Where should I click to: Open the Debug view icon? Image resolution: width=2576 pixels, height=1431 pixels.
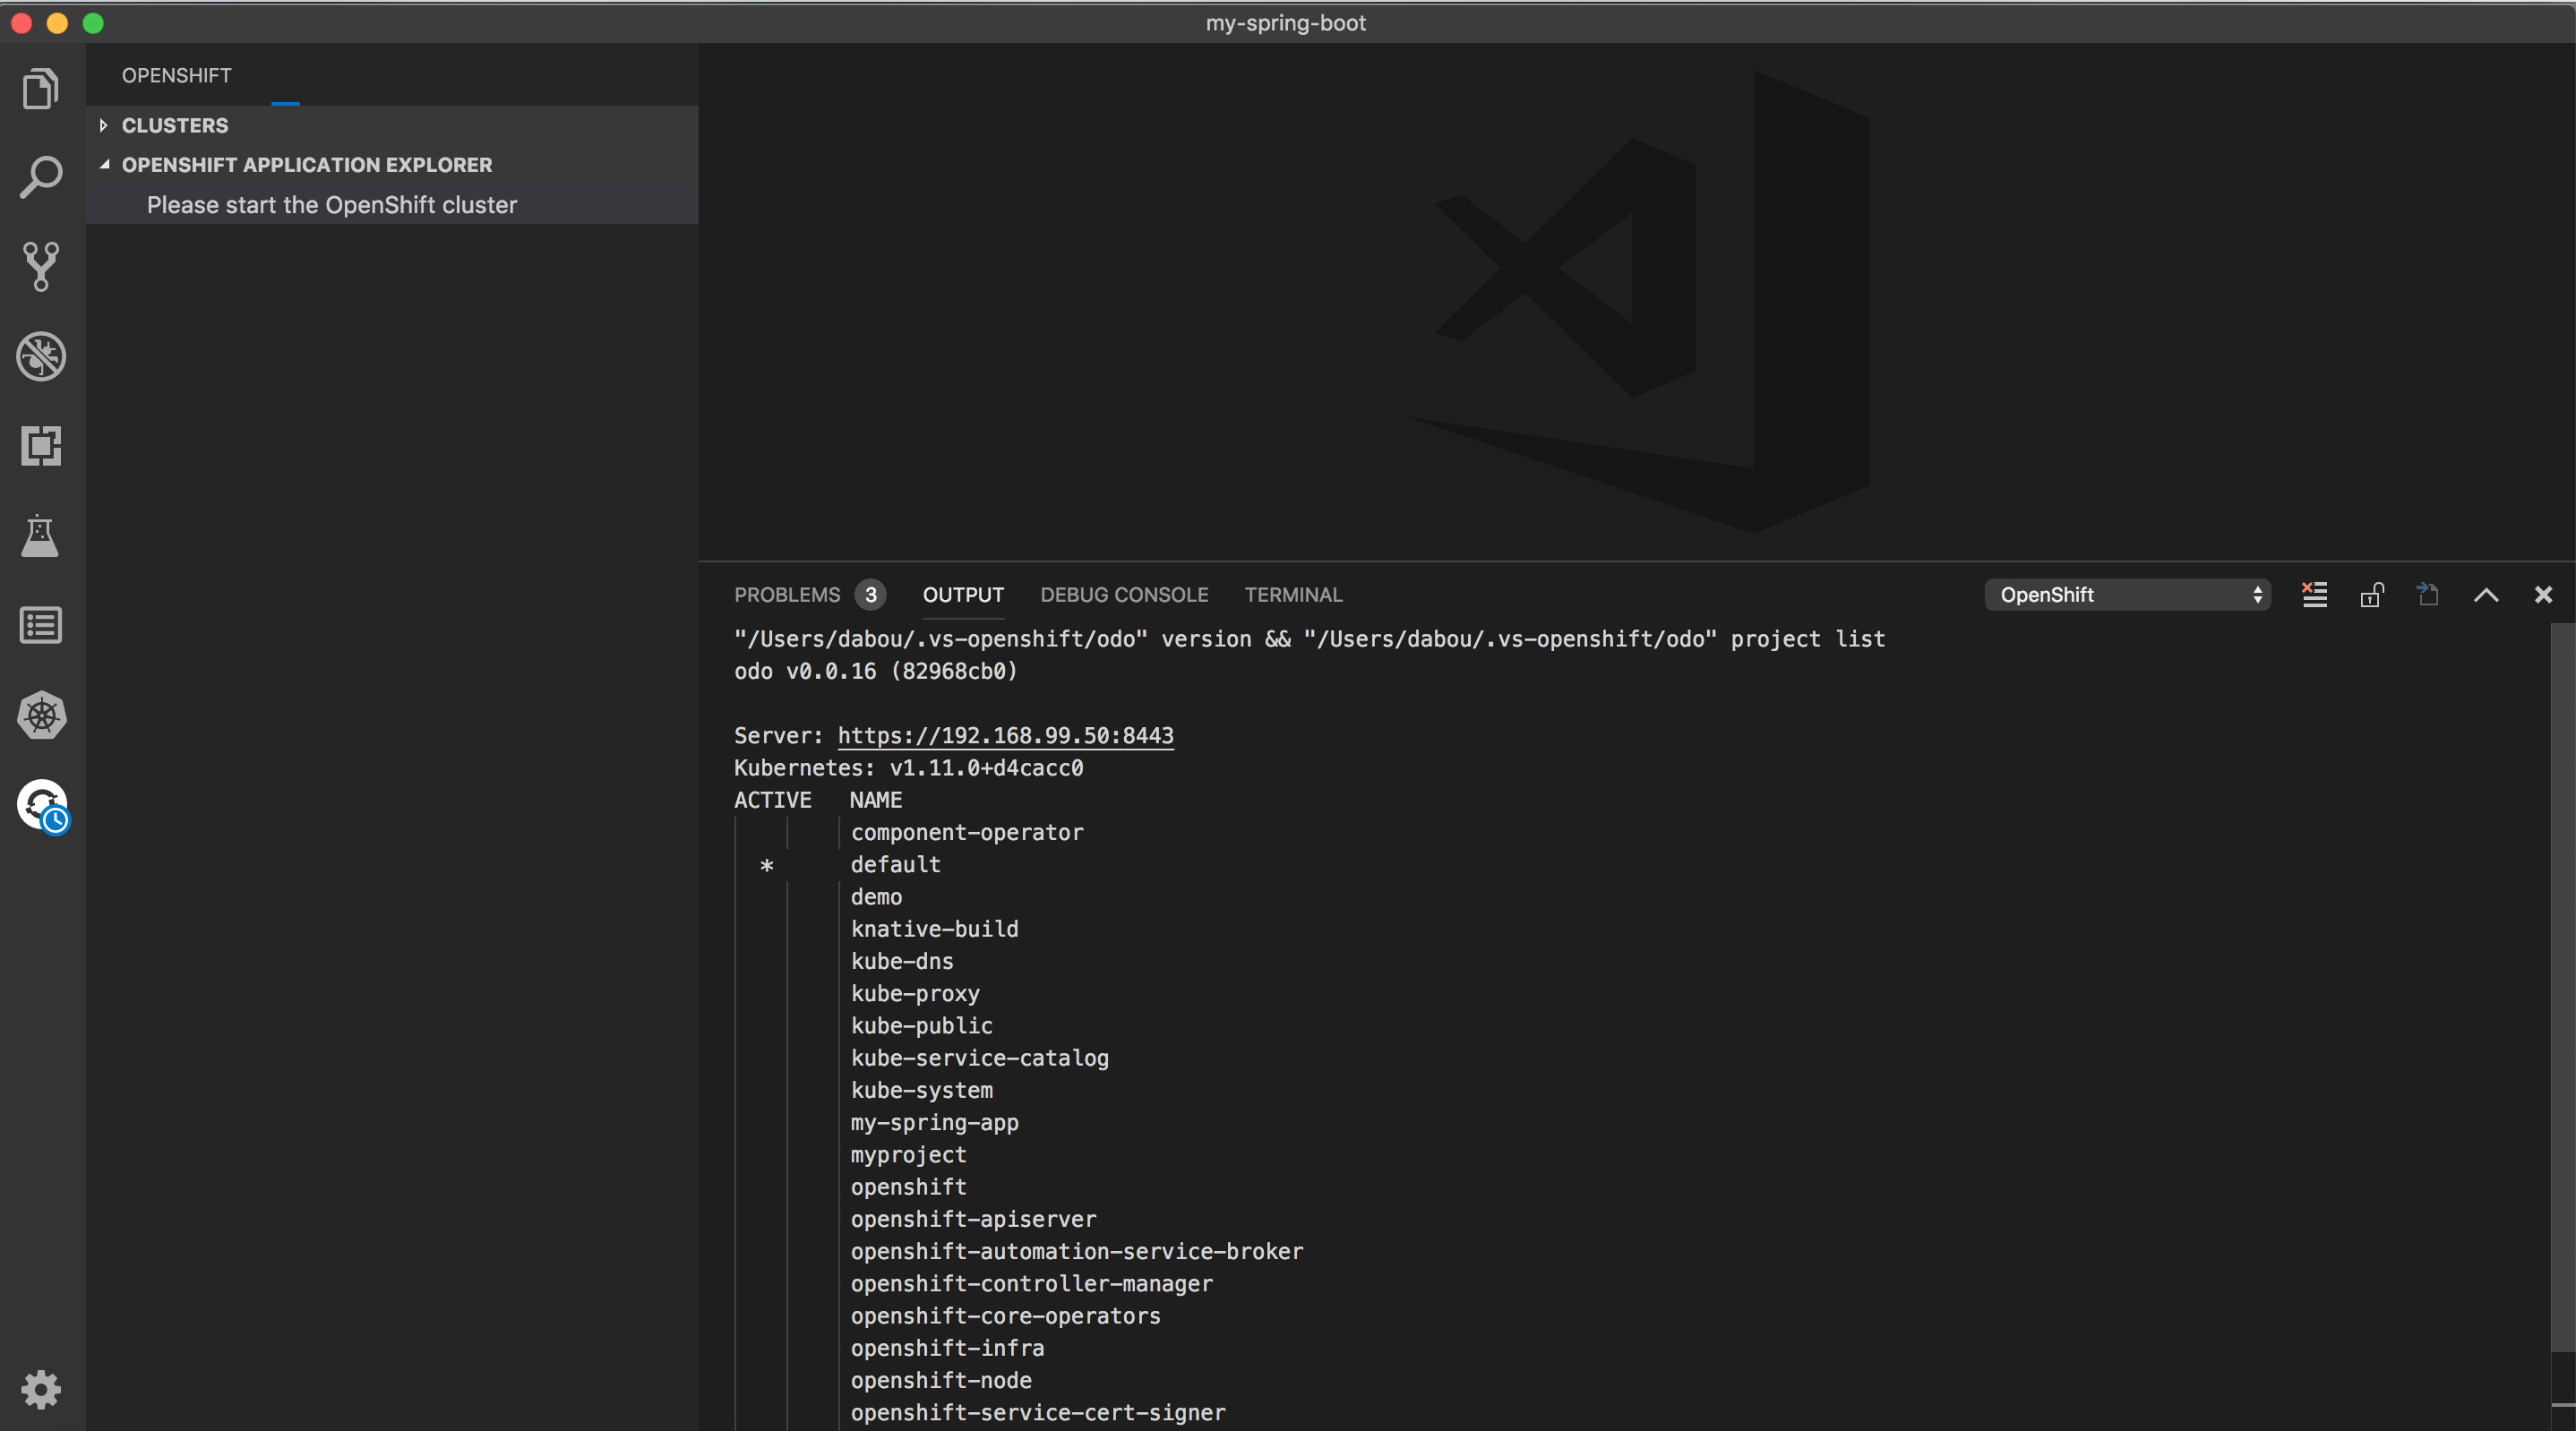pos(40,357)
